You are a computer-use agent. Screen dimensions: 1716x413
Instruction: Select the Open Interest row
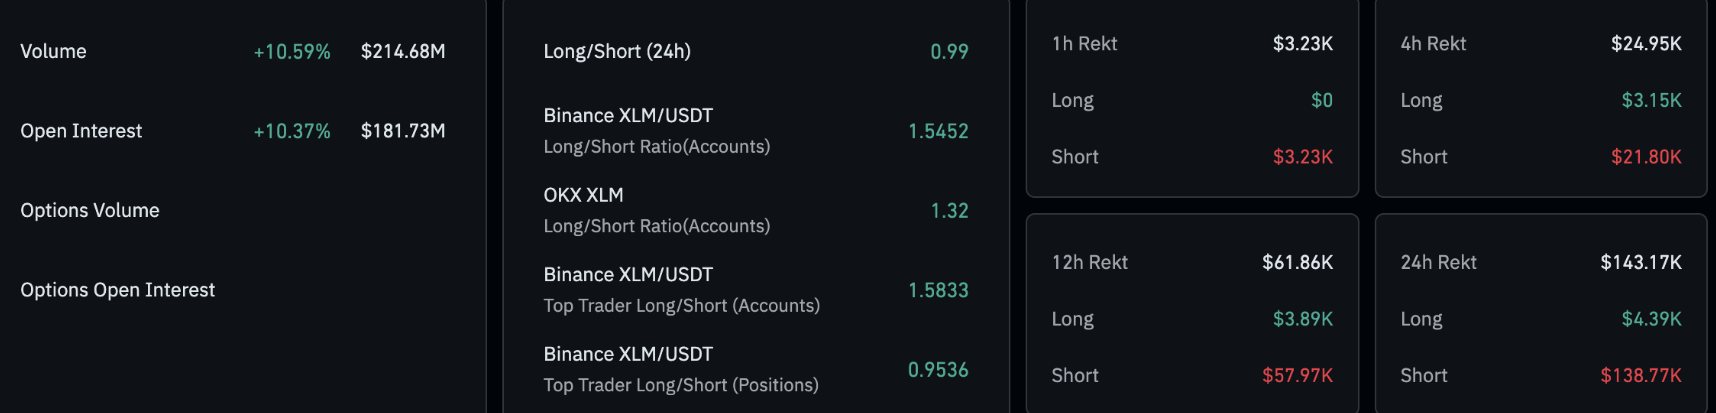(233, 131)
